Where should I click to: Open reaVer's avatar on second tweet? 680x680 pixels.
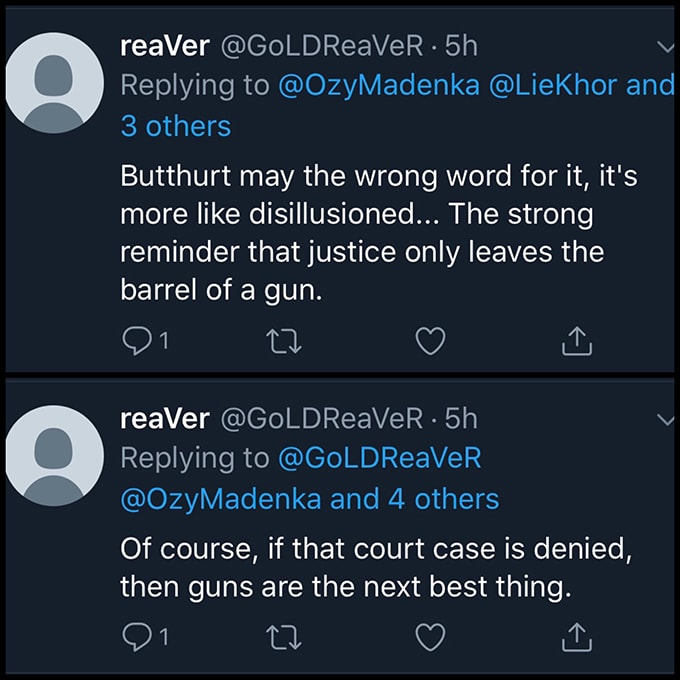pos(54,456)
